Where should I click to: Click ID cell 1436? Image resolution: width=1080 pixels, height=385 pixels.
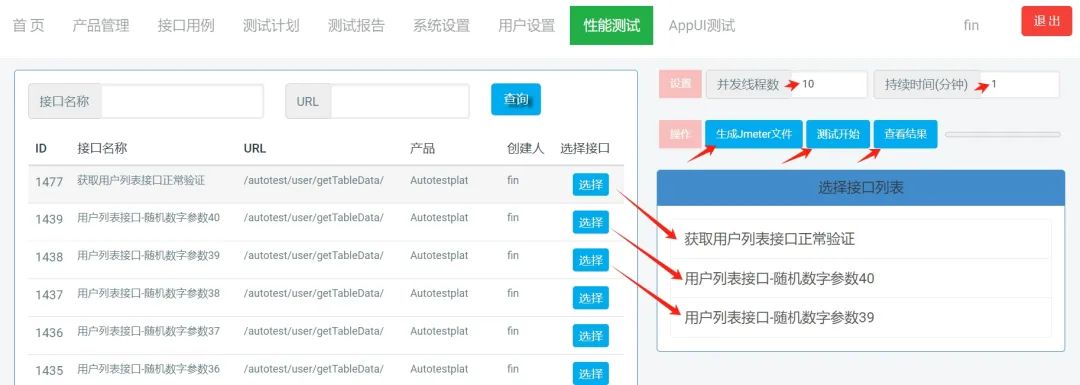[50, 333]
